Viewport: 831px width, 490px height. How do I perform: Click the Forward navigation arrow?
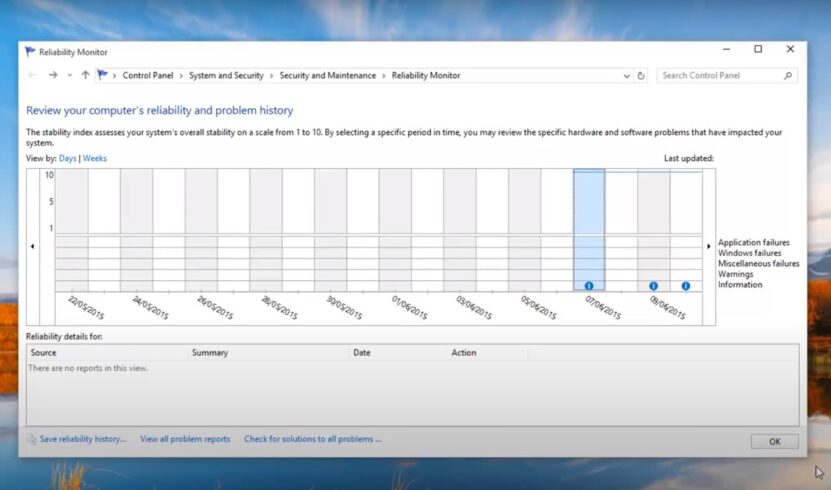coord(53,75)
